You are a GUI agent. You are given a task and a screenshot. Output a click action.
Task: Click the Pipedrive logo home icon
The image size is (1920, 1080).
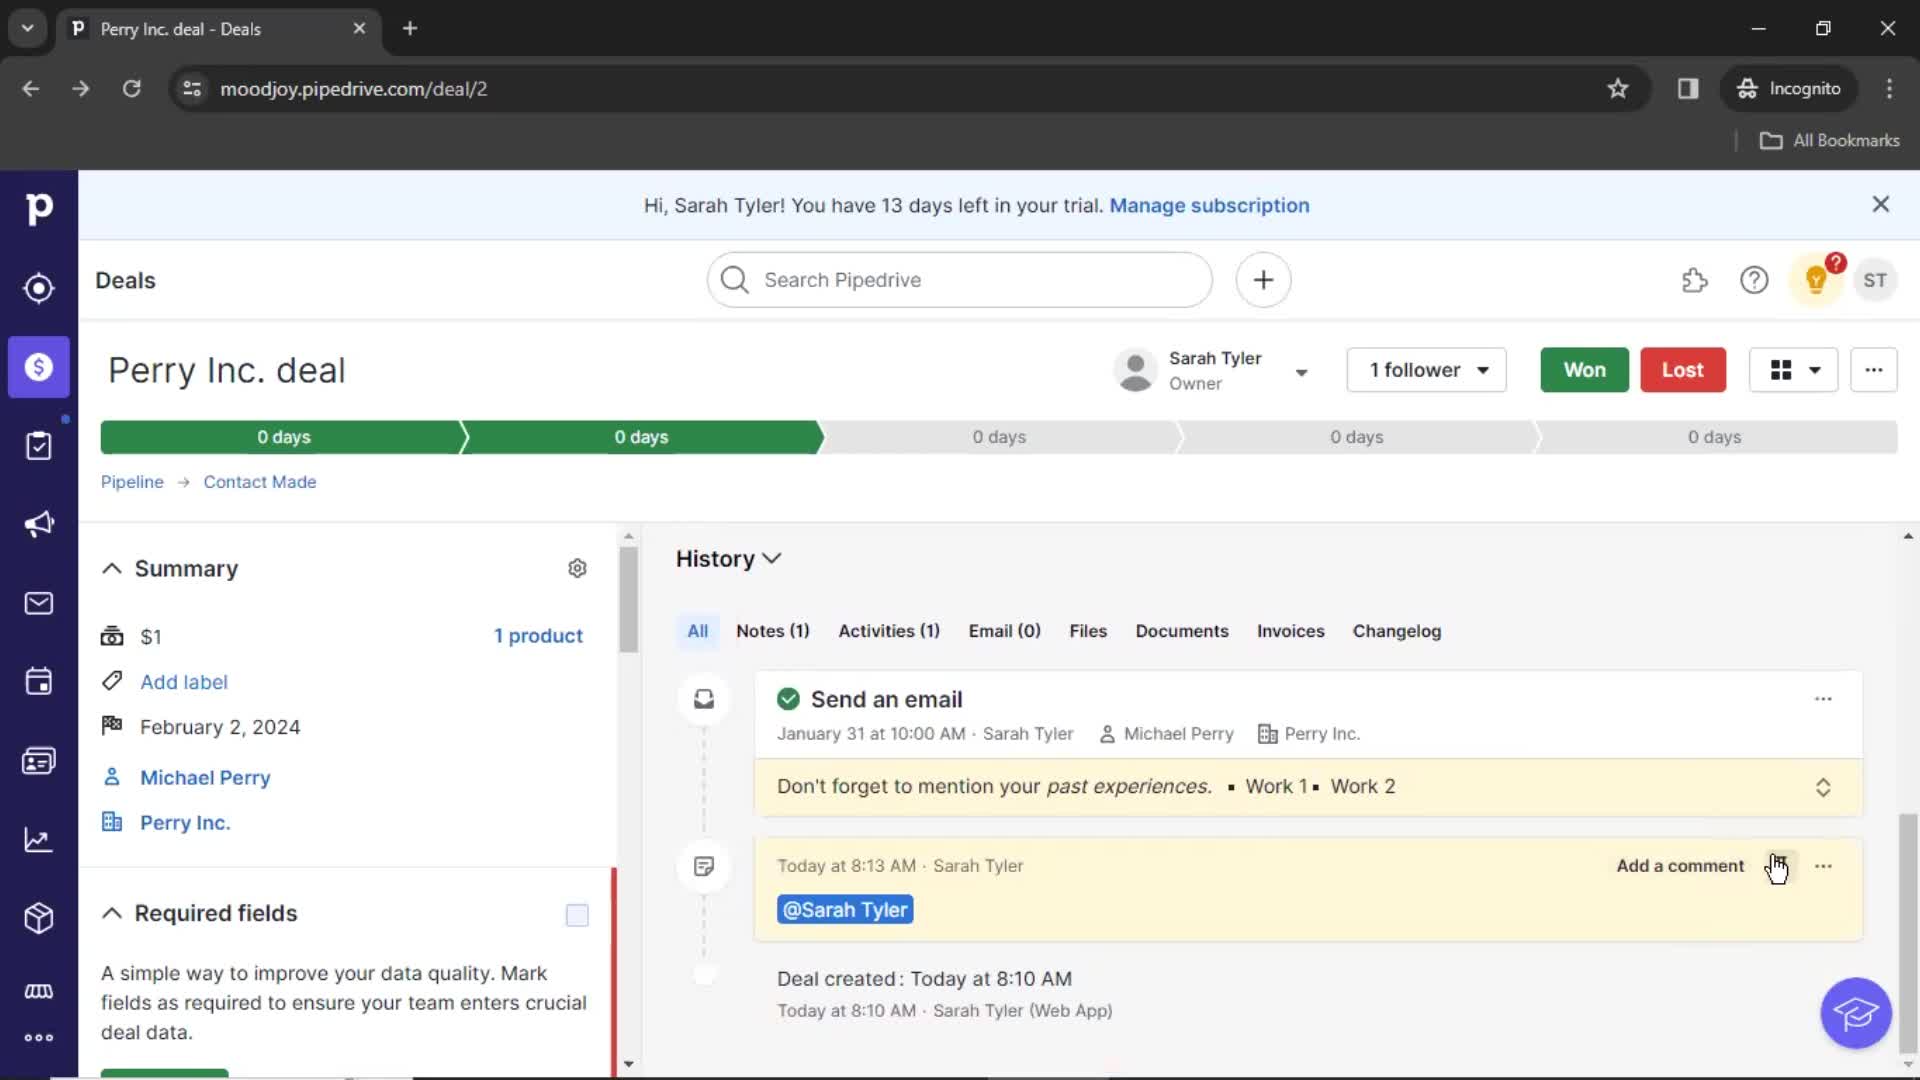click(38, 206)
